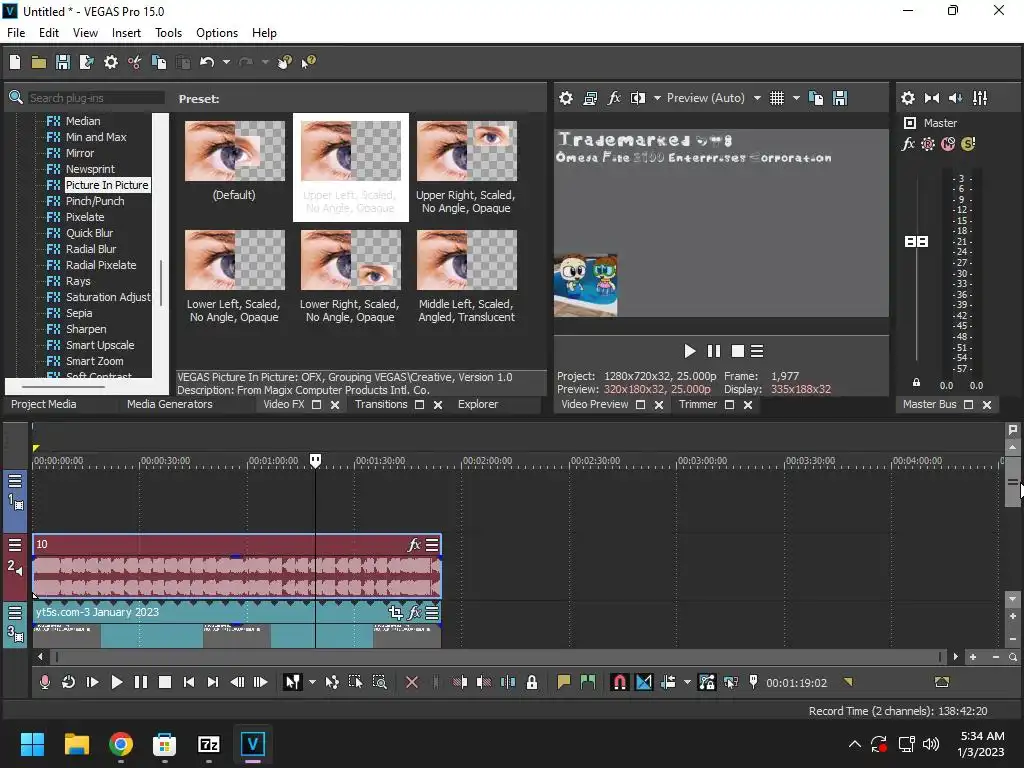Screen dimensions: 1024x768
Task: Play the video preview
Action: coord(690,351)
